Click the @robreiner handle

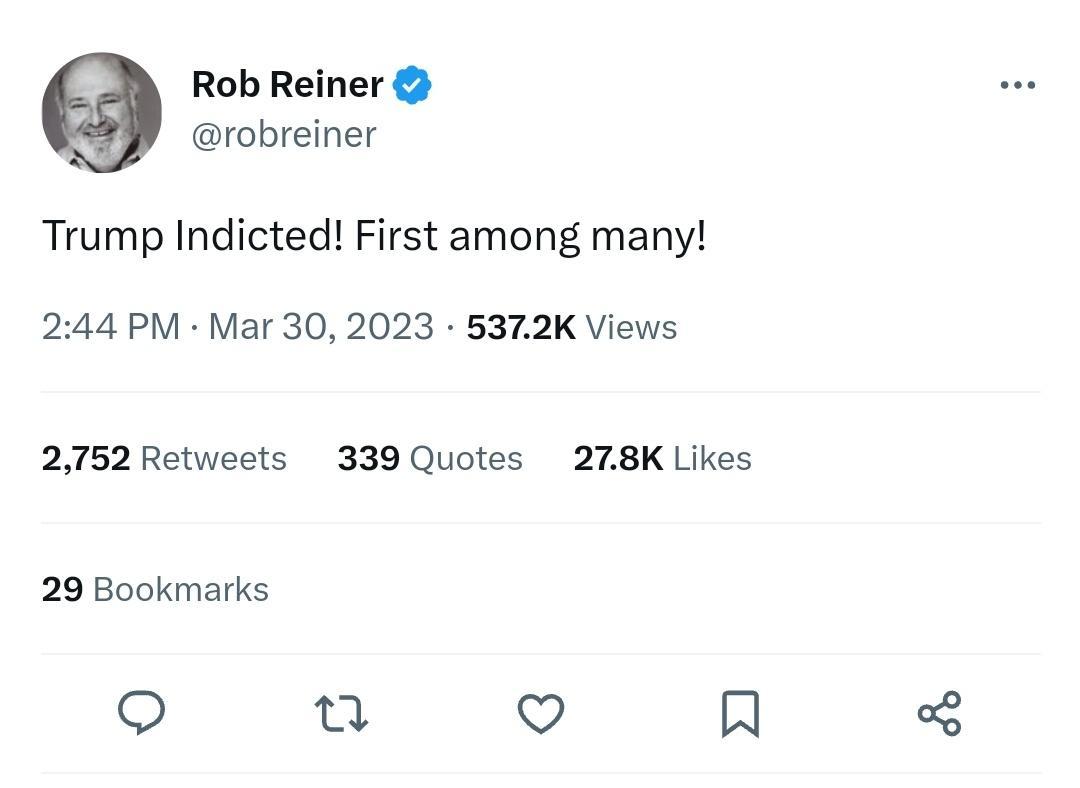(x=283, y=134)
